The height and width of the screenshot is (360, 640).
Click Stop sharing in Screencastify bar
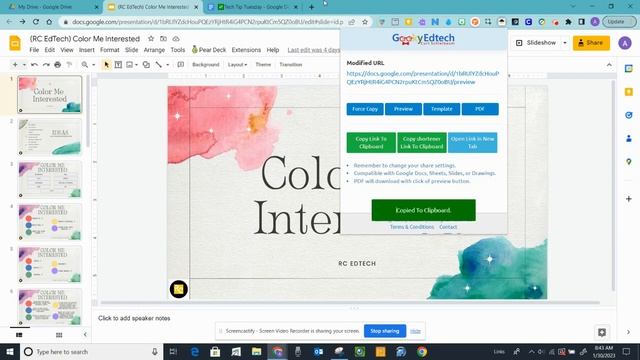[385, 331]
